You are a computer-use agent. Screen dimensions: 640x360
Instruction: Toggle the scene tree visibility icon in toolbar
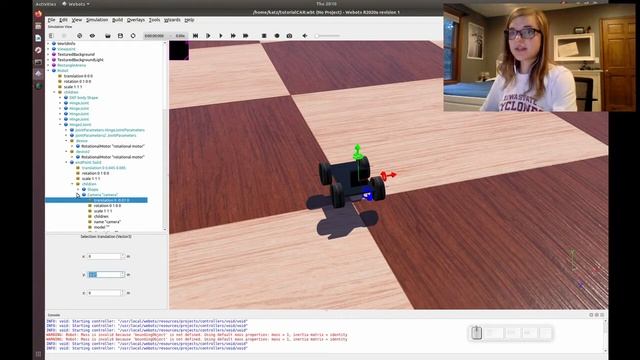[x=51, y=36]
